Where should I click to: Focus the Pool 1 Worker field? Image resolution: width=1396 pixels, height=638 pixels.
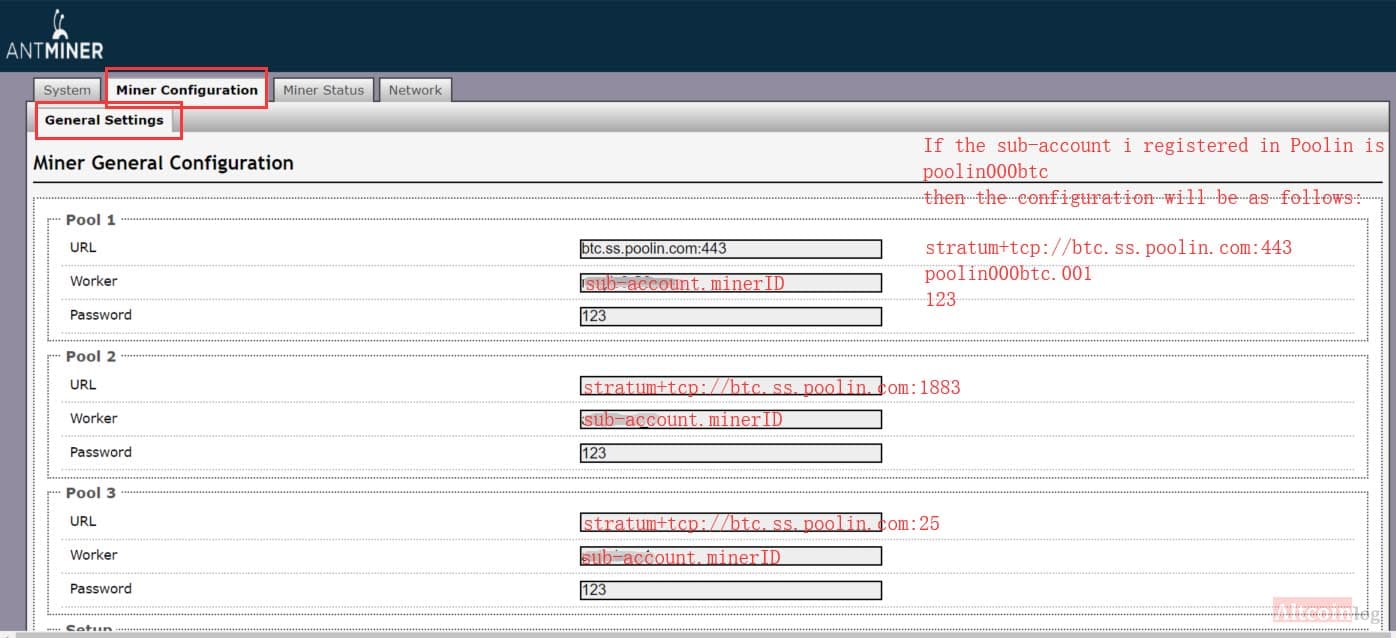[731, 283]
